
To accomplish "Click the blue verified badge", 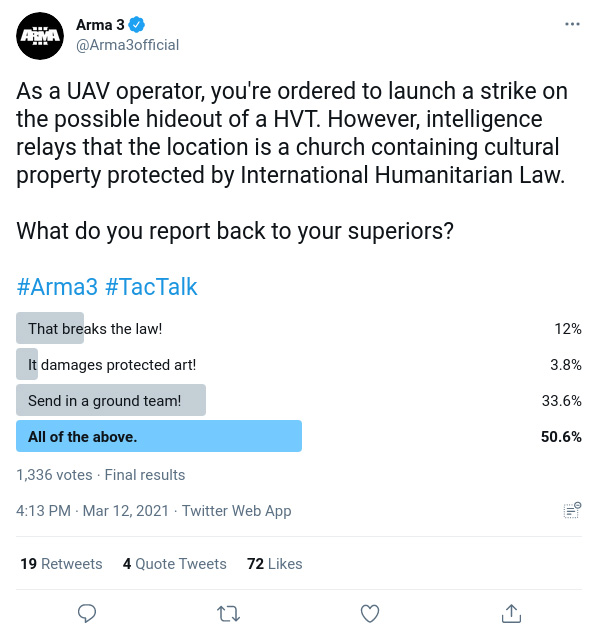I will pos(136,25).
